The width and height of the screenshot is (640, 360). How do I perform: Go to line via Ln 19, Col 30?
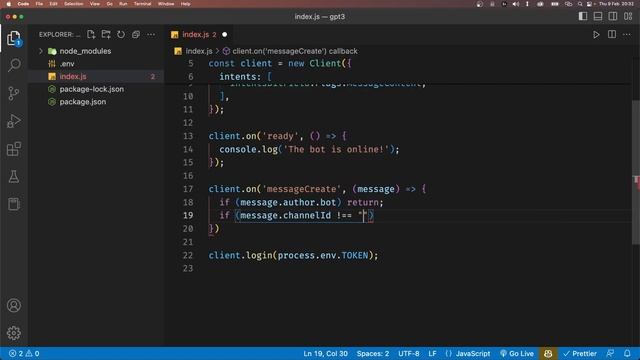tap(325, 353)
